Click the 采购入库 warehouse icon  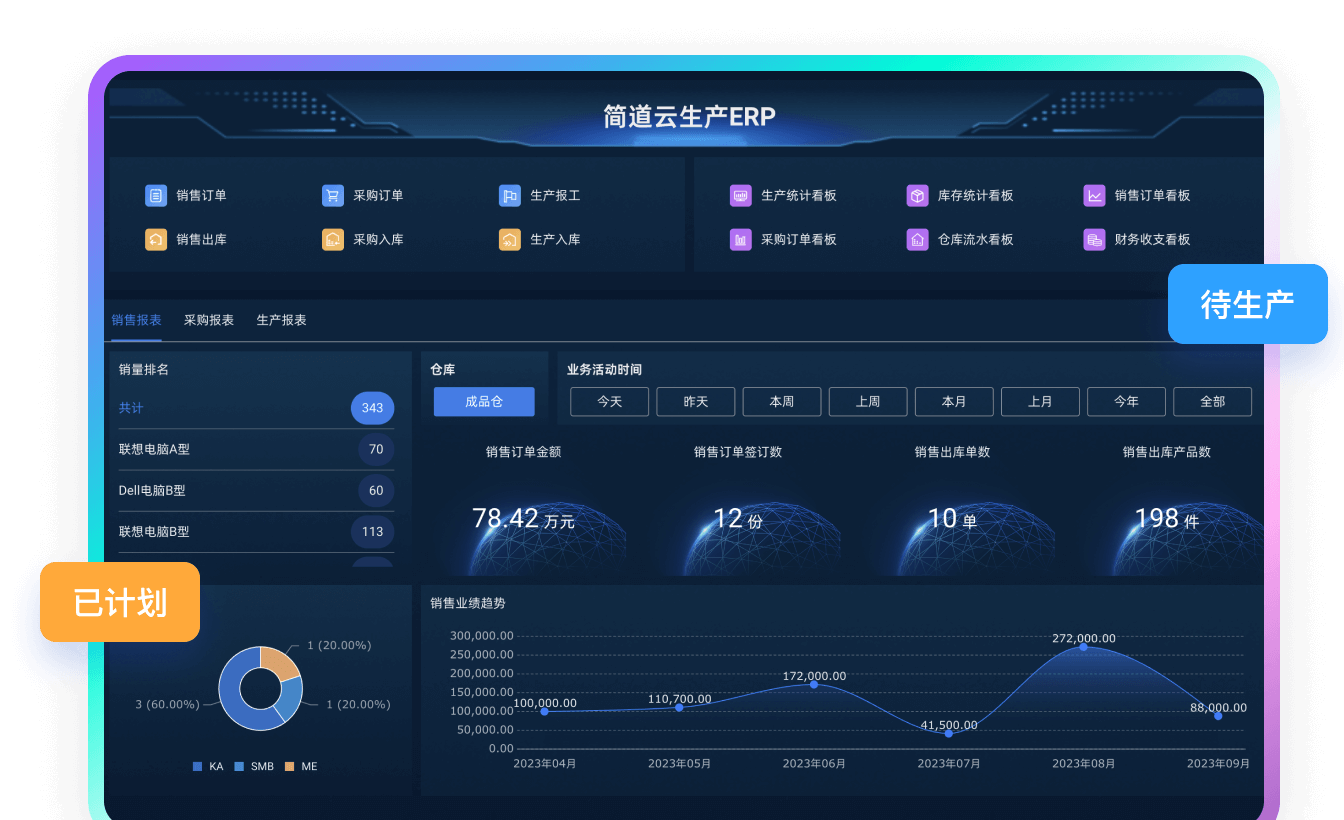click(x=333, y=240)
